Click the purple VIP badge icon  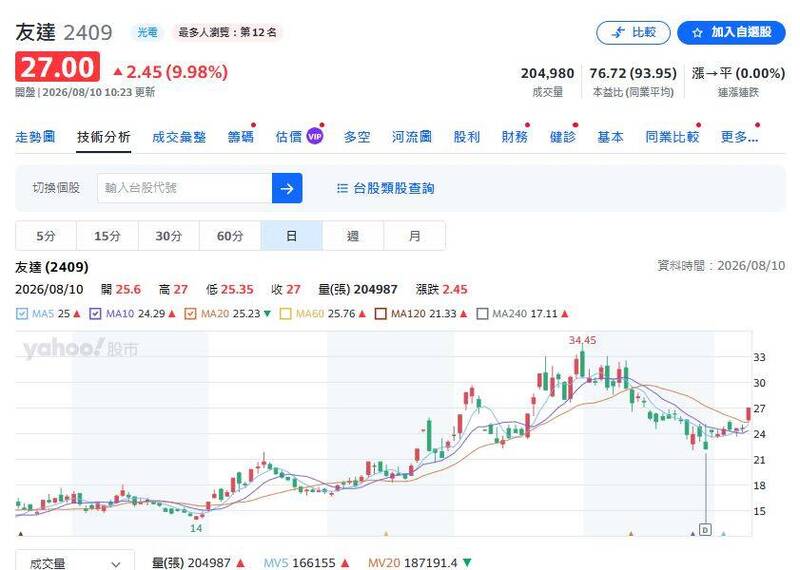[315, 136]
